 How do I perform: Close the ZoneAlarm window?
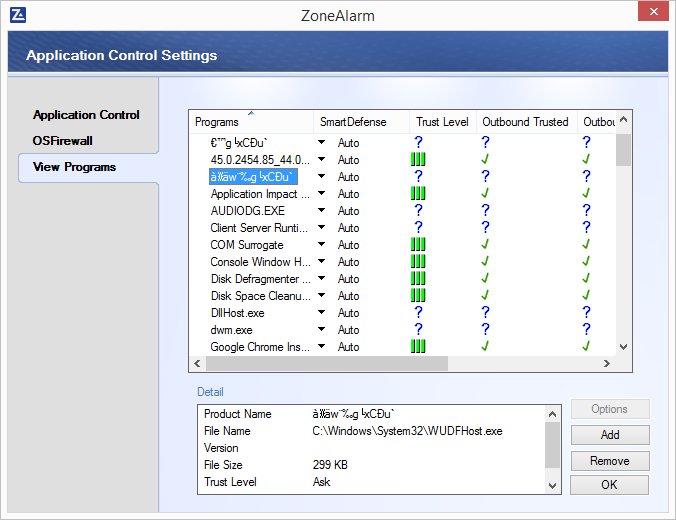(x=654, y=11)
